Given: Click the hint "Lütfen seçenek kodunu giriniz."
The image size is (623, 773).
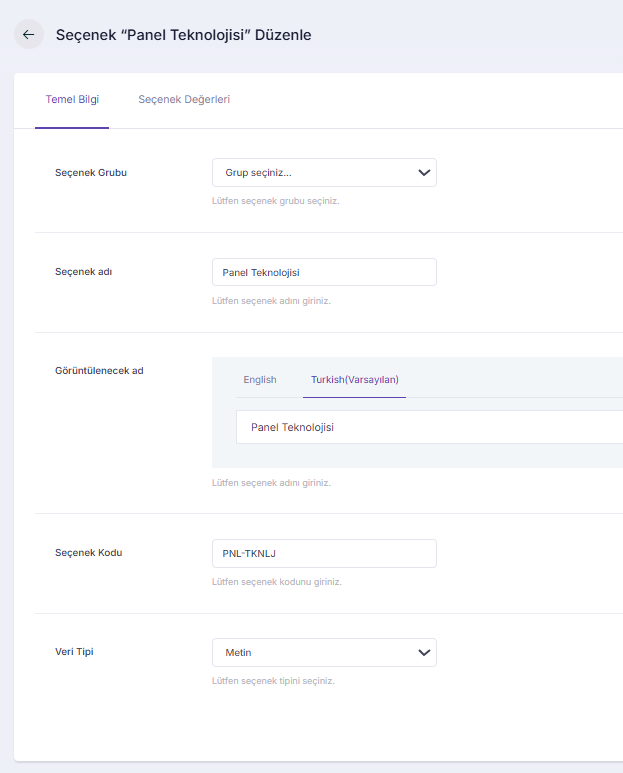Looking at the screenshot, I should (x=277, y=582).
